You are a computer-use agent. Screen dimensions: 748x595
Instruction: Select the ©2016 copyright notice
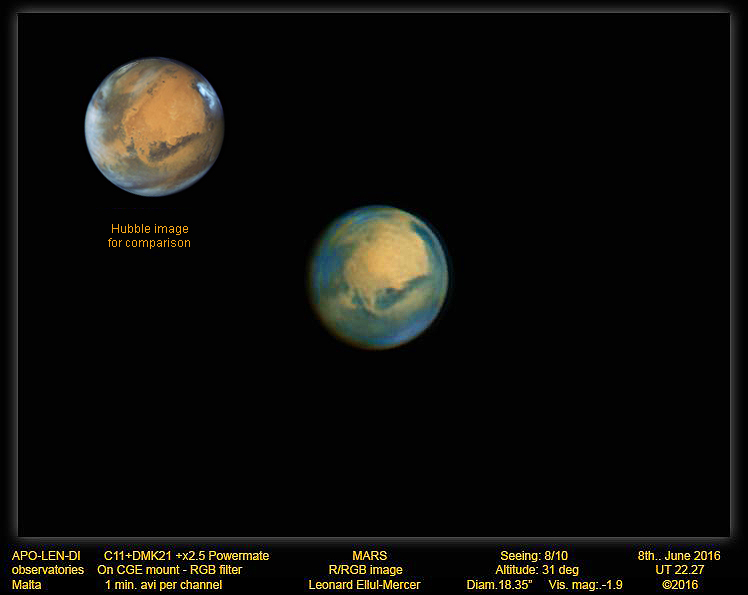click(x=680, y=585)
